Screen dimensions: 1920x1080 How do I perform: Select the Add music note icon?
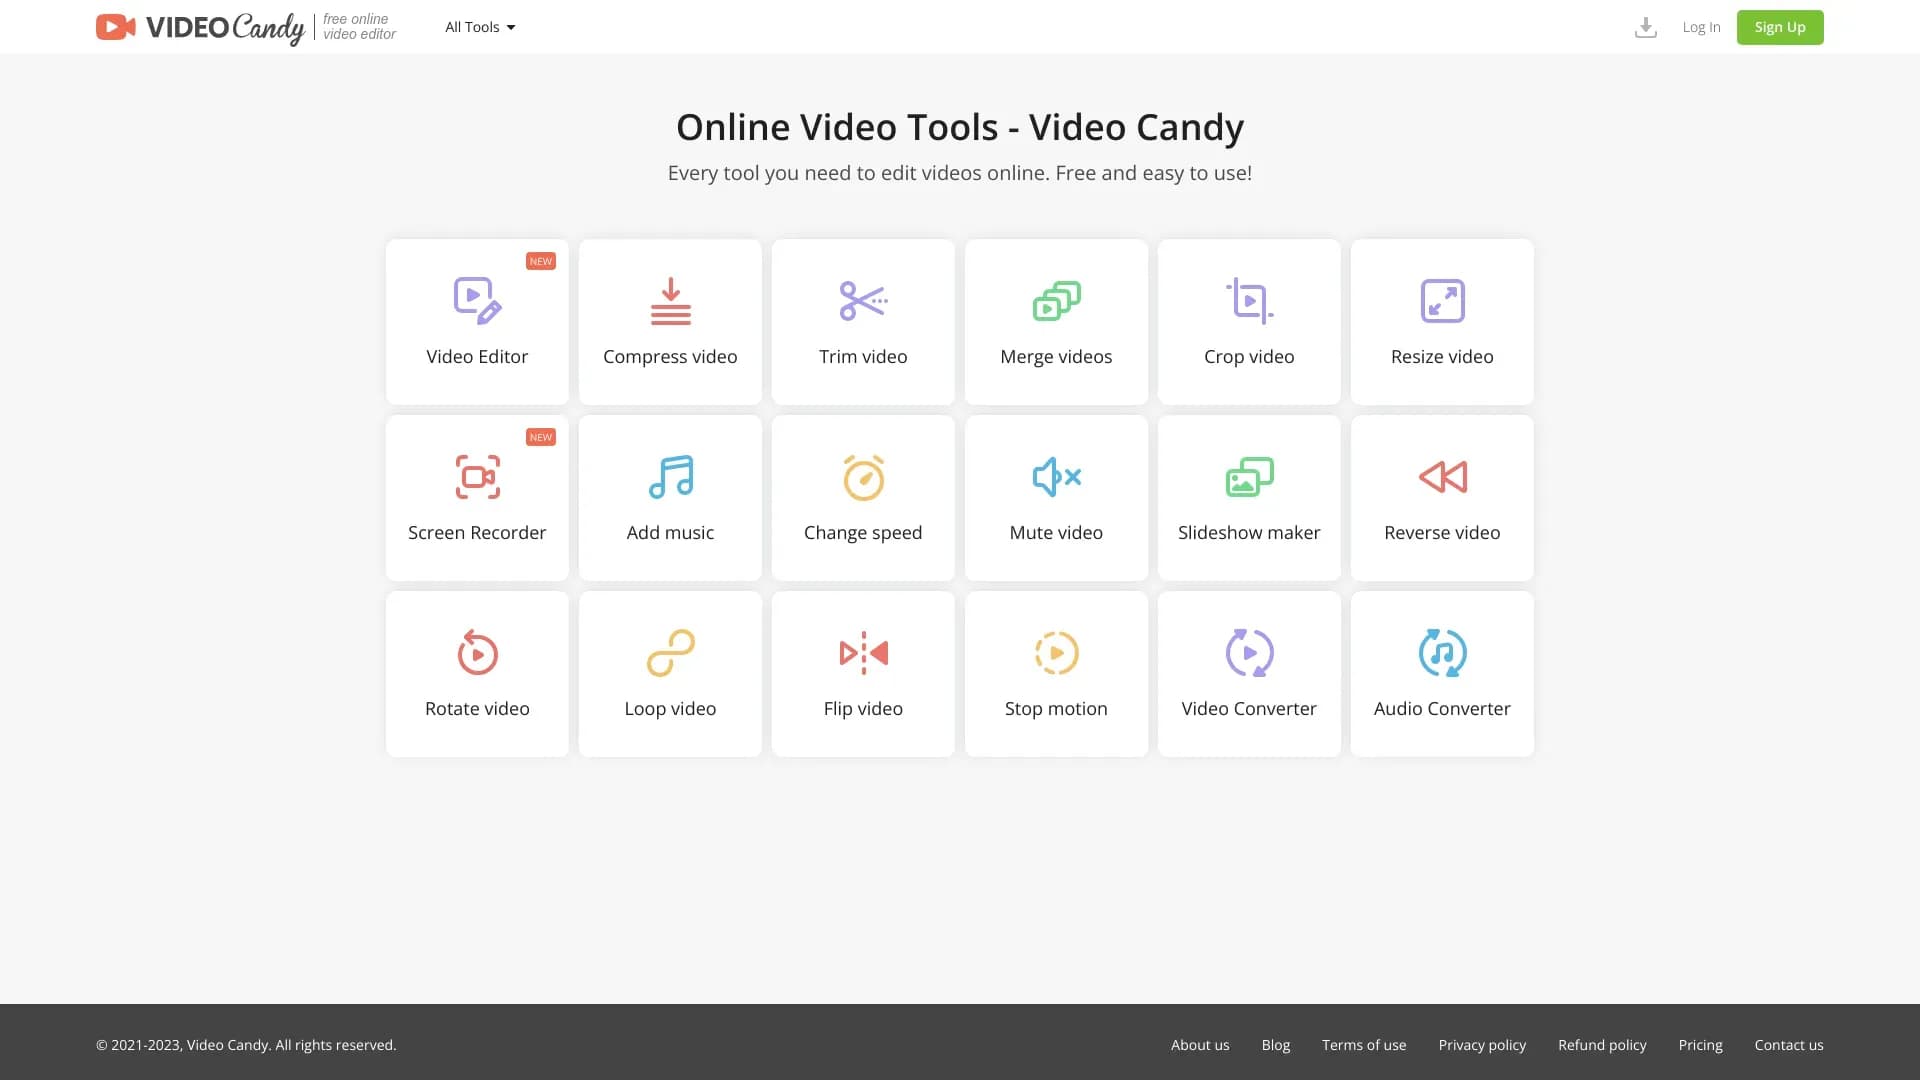click(x=670, y=477)
